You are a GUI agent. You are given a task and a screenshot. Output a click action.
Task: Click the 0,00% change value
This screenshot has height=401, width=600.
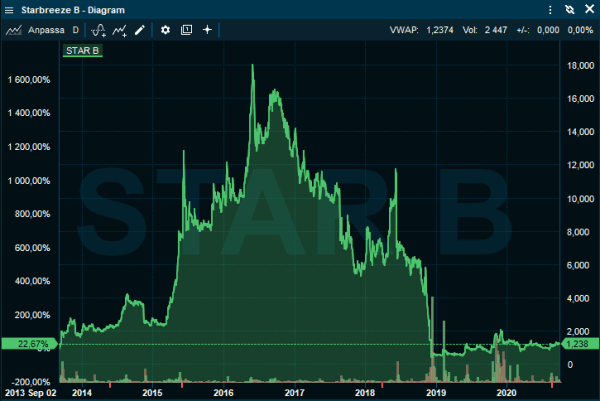click(x=580, y=30)
